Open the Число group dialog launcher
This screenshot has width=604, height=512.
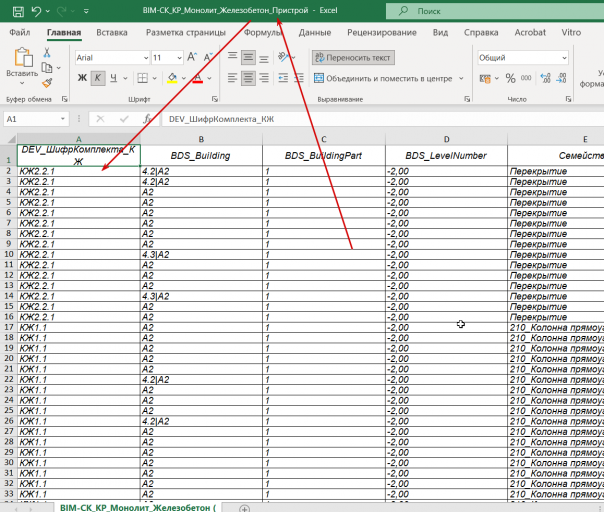point(569,99)
